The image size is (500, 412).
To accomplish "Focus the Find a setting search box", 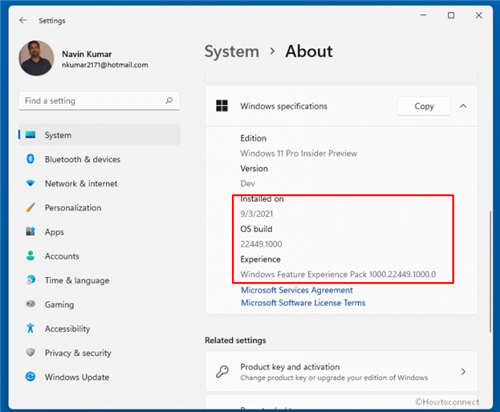I will (99, 101).
